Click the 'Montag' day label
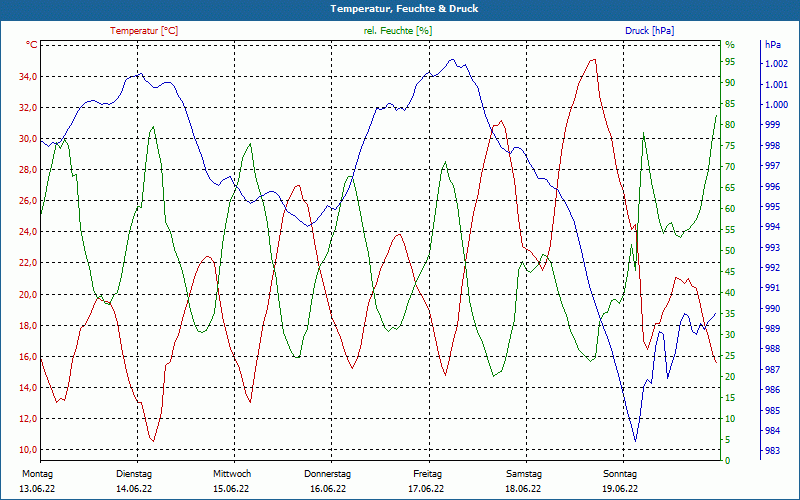This screenshot has width=800, height=500. pyautogui.click(x=37, y=474)
